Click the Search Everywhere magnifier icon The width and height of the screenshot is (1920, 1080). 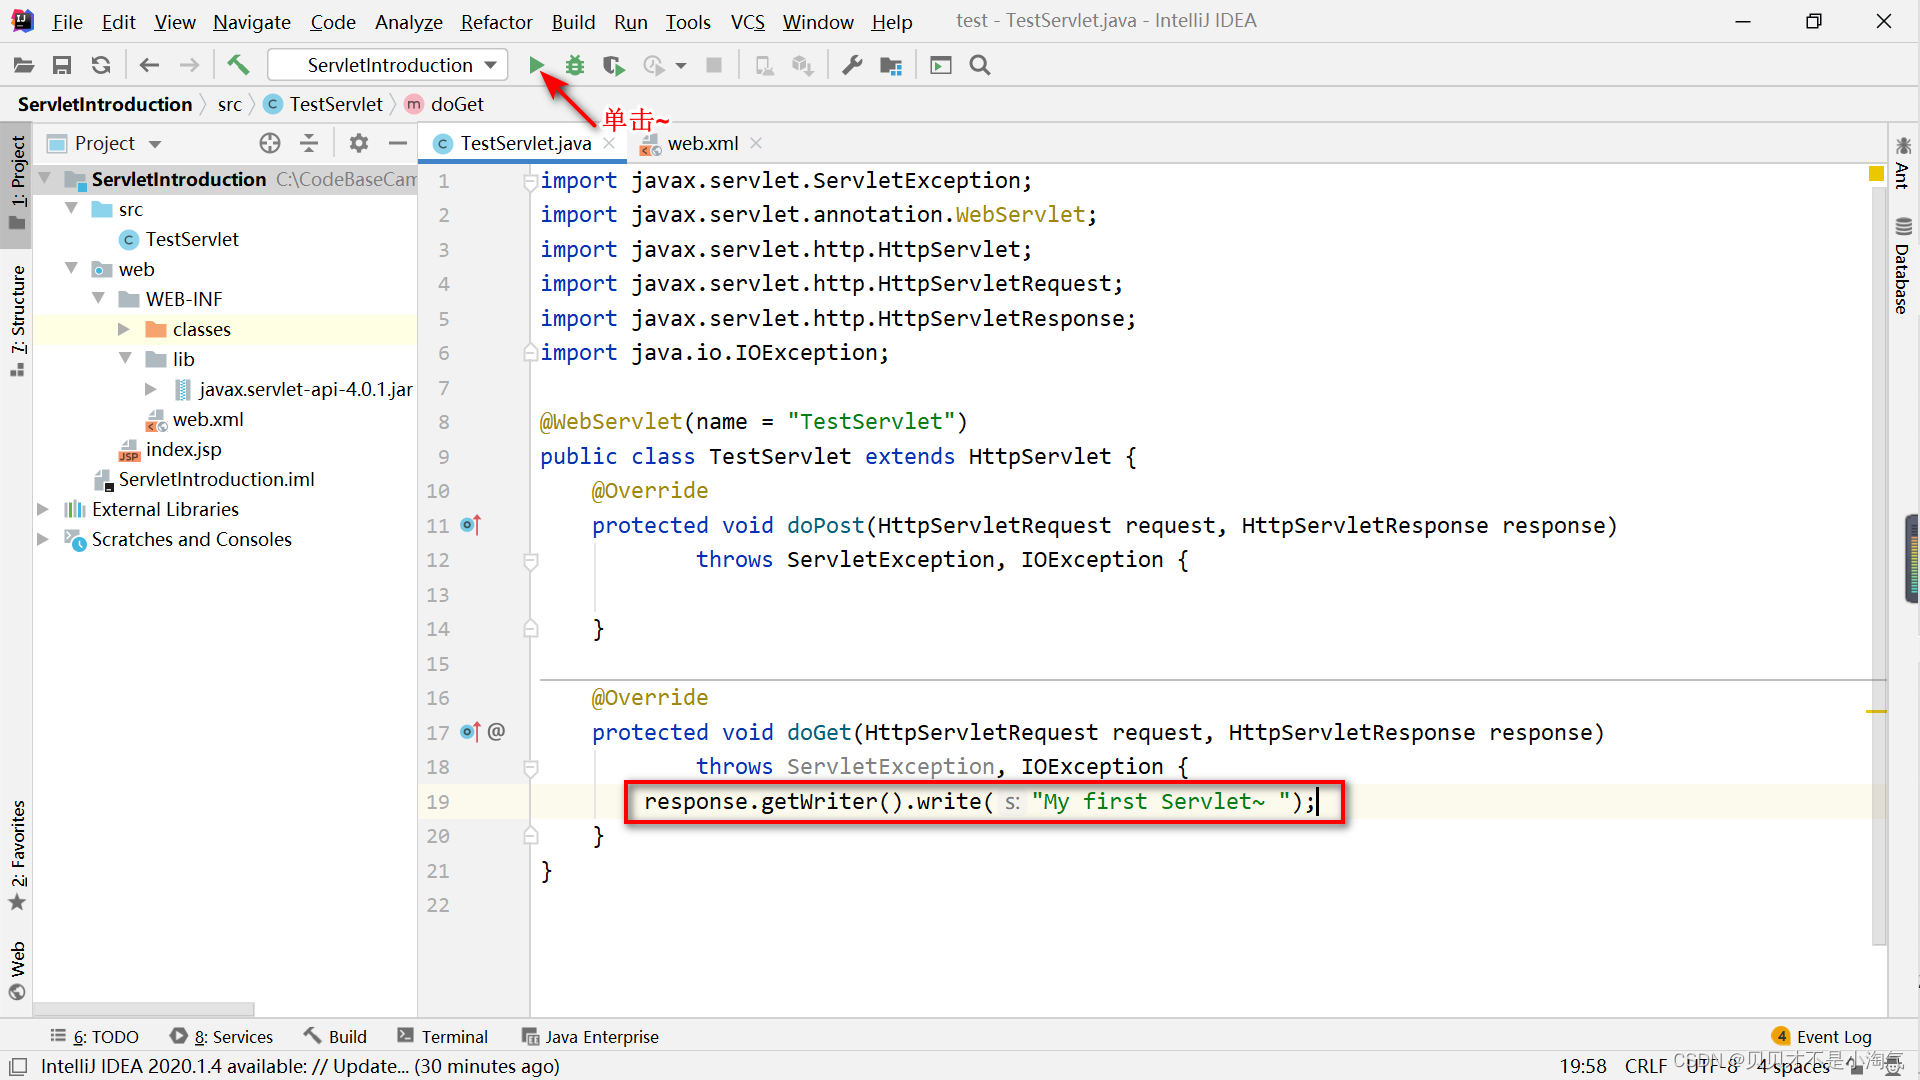pos(980,65)
